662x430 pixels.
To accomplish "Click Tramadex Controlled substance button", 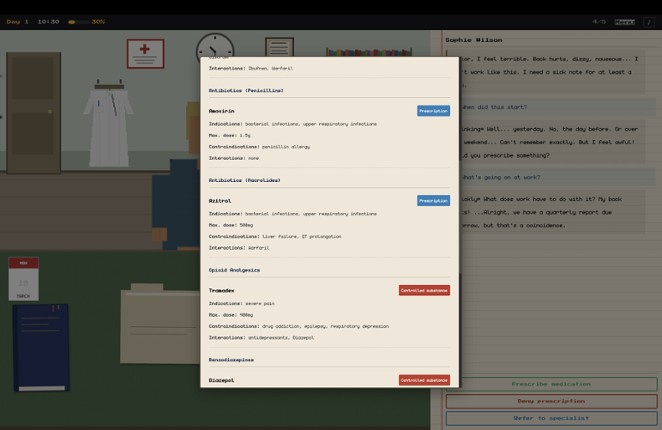I will coord(424,290).
